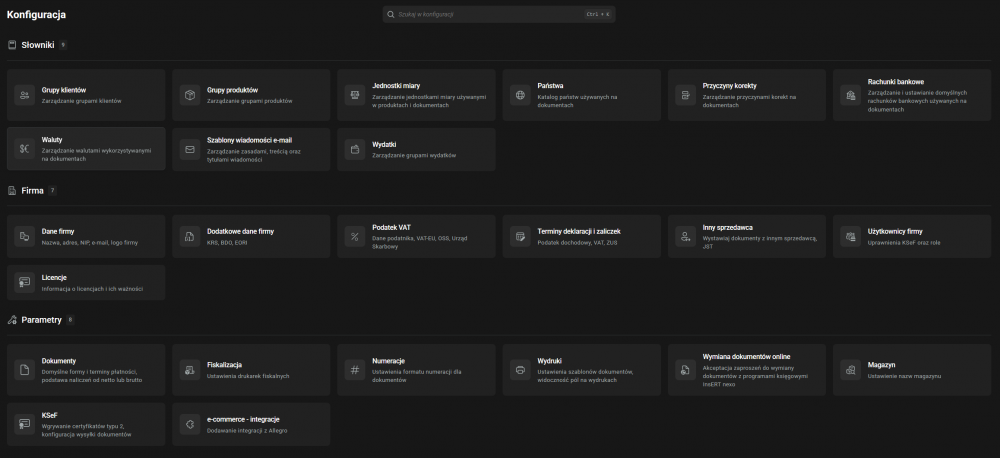The image size is (1000, 458).
Task: Click the Dokumenty file icon
Action: [24, 370]
